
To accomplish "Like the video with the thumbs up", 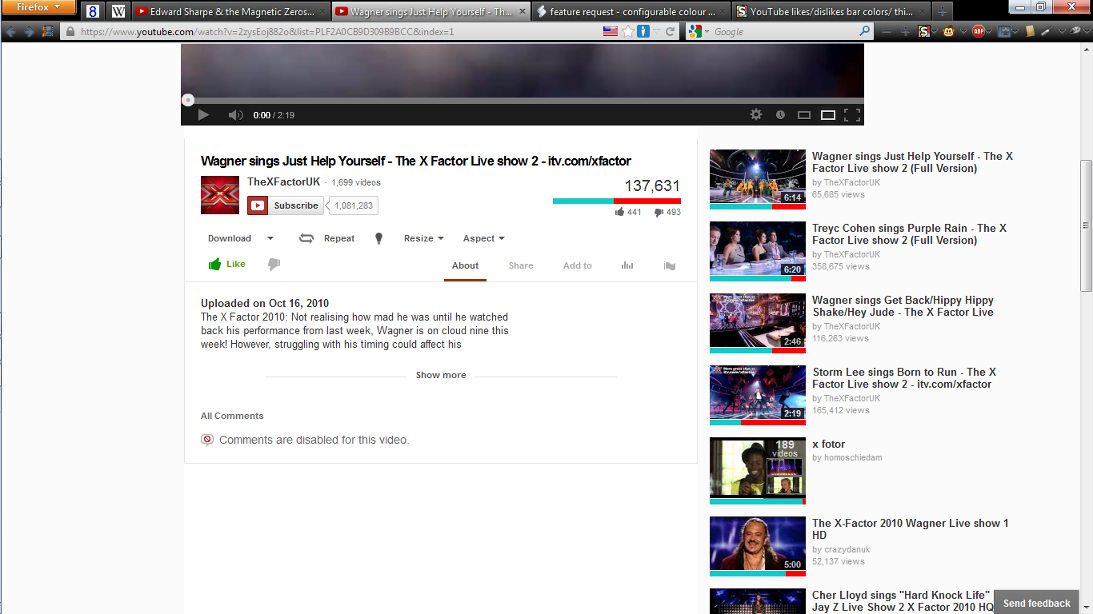I will (228, 264).
